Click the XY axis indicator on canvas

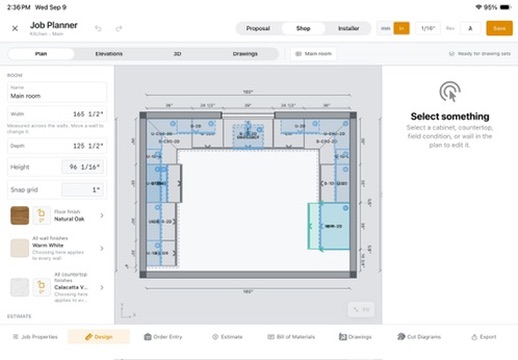[x=128, y=311]
